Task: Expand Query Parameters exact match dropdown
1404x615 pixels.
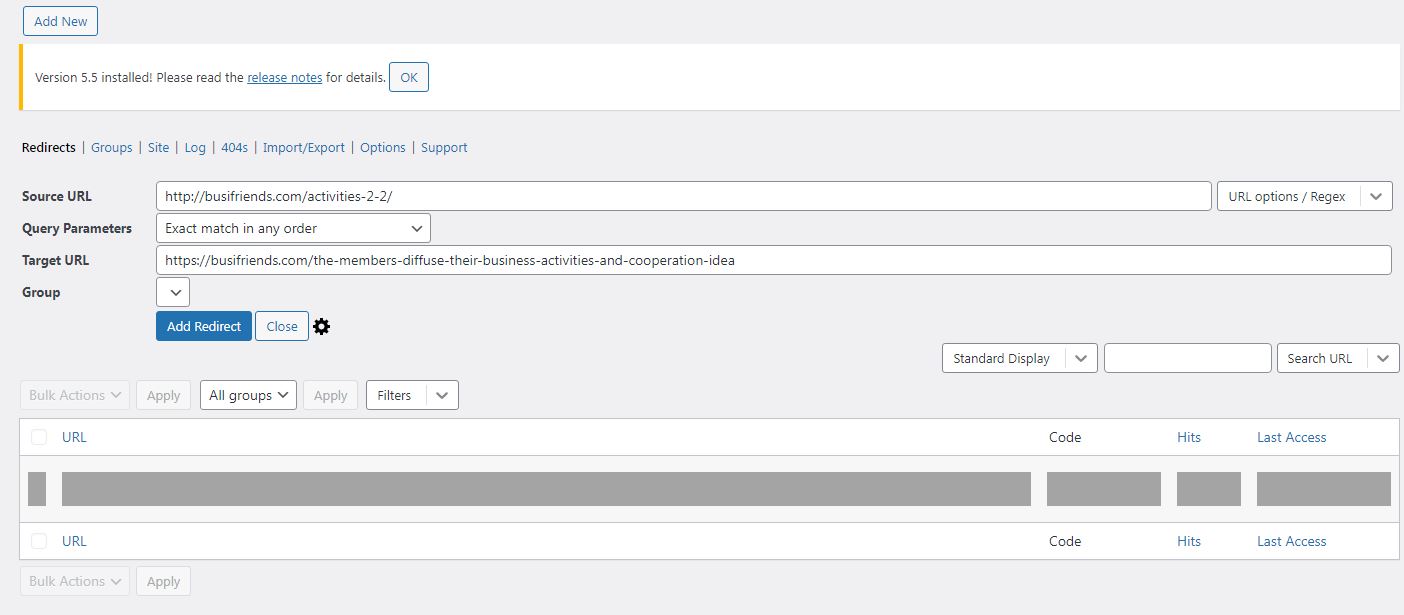Action: click(x=293, y=228)
